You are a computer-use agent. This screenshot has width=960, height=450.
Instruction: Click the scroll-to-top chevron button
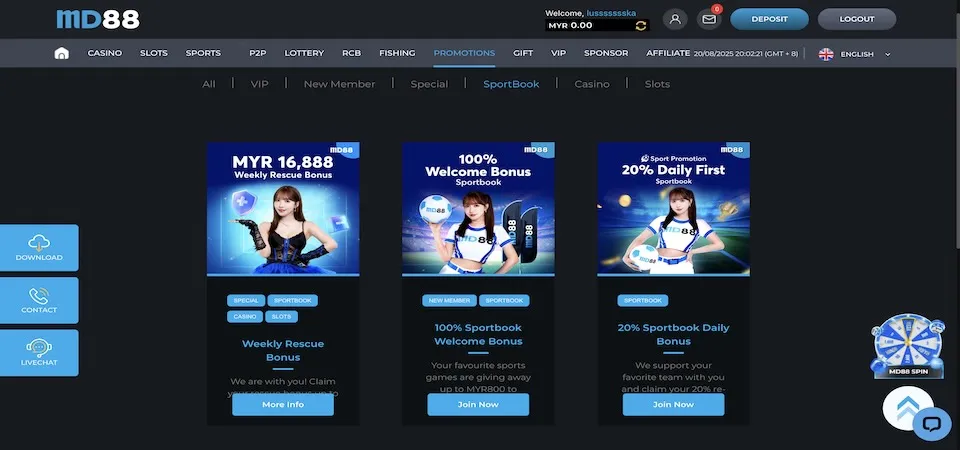(x=907, y=408)
